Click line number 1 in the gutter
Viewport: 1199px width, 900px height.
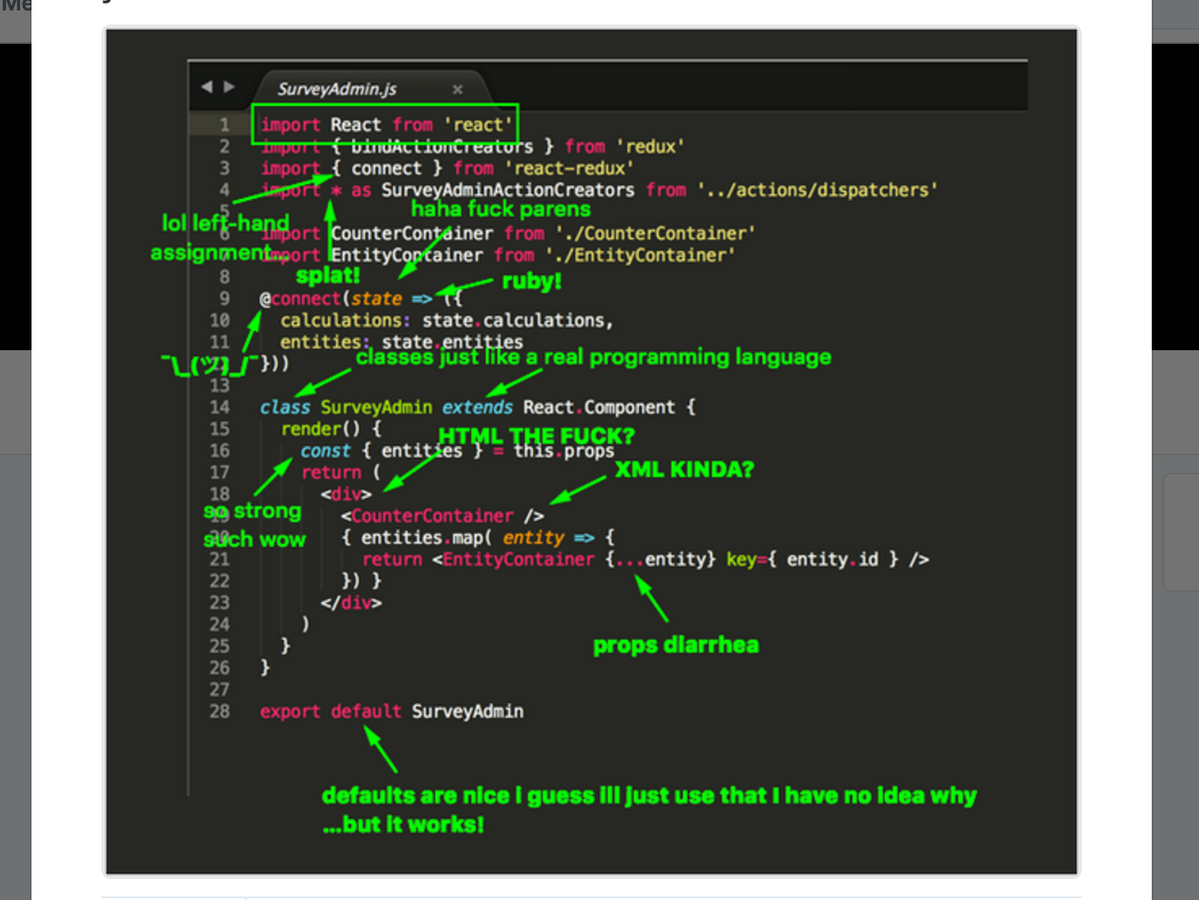[x=224, y=125]
